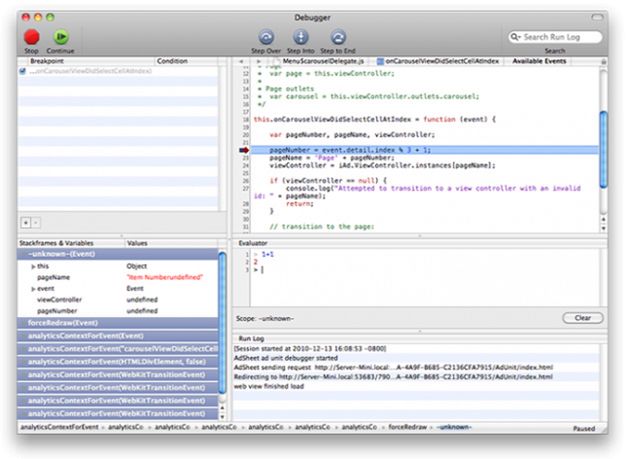Click the Step to End icon
Viewport: 630px width, 459px height.
tap(338, 37)
